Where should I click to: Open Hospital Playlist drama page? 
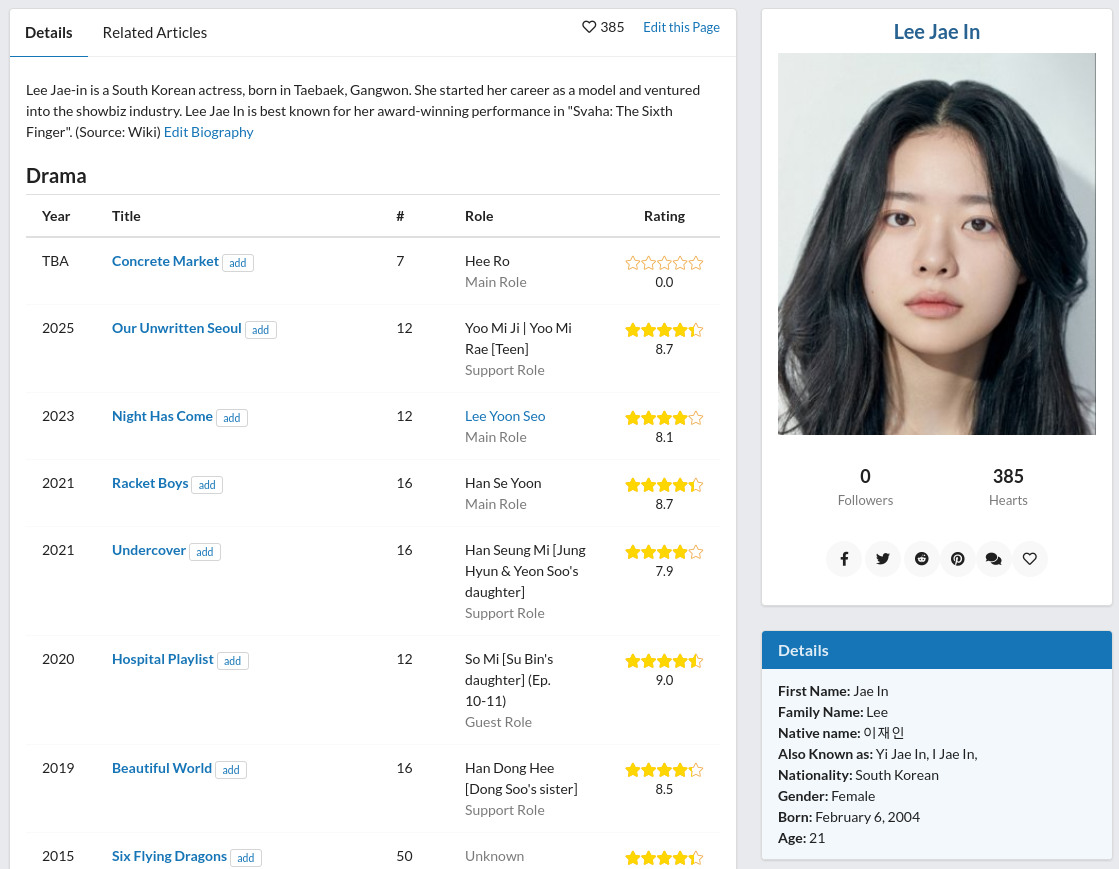tap(163, 659)
